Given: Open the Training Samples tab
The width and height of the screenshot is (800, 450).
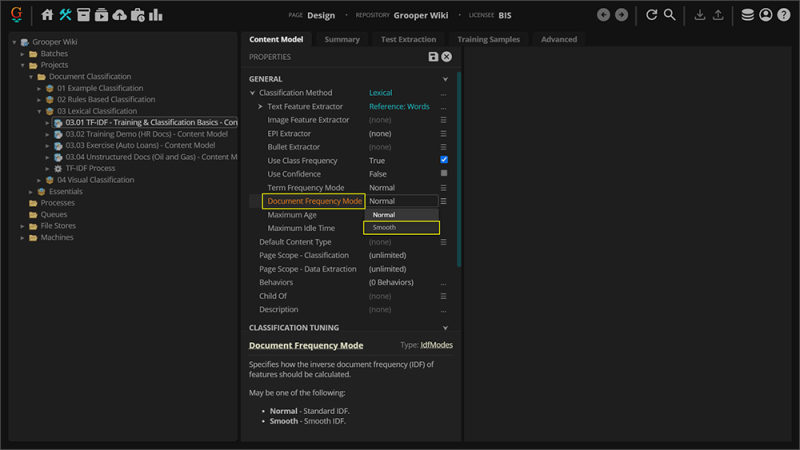Looking at the screenshot, I should coord(487,39).
